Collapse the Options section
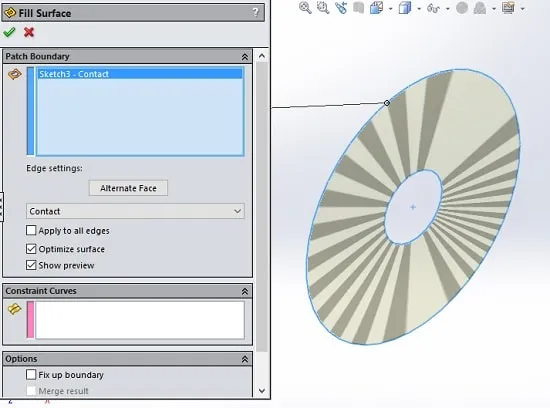Screen dimensions: 550x408 (245, 359)
